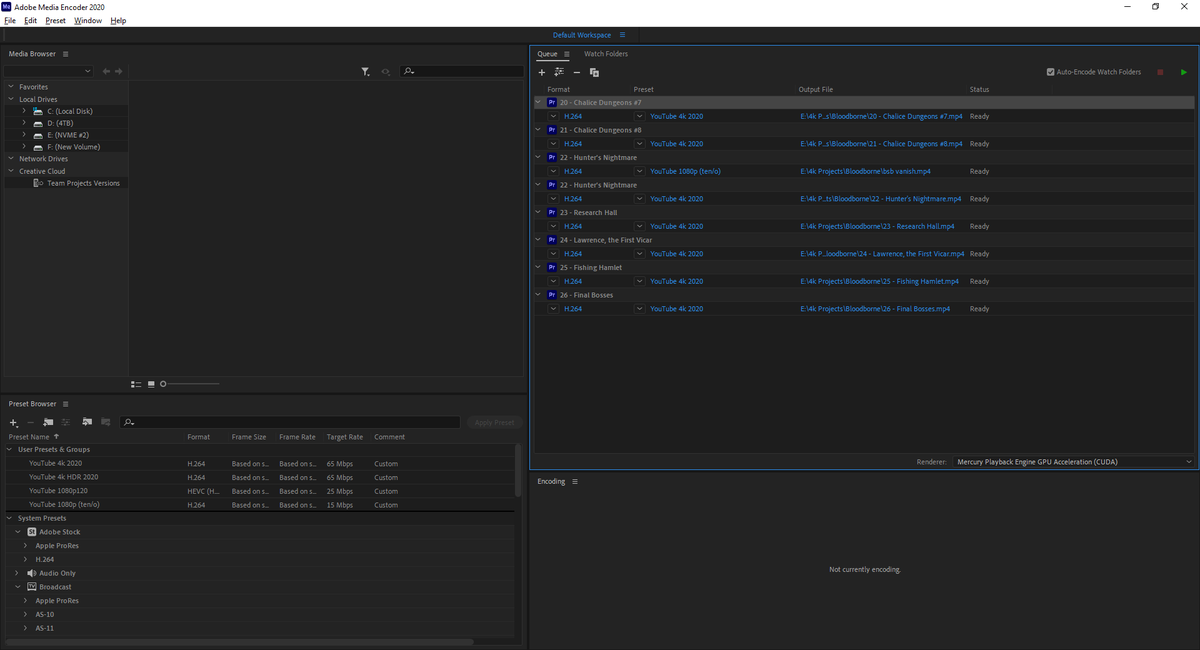Switch Media Browser to list view
The image size is (1200, 650).
pos(137,384)
